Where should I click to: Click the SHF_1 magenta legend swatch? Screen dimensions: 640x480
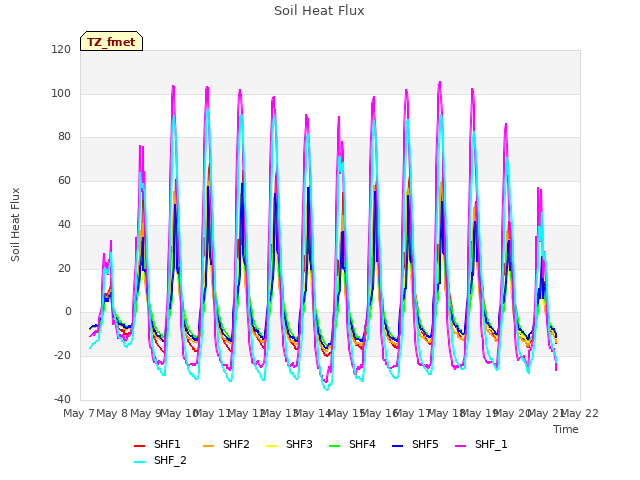[460, 446]
